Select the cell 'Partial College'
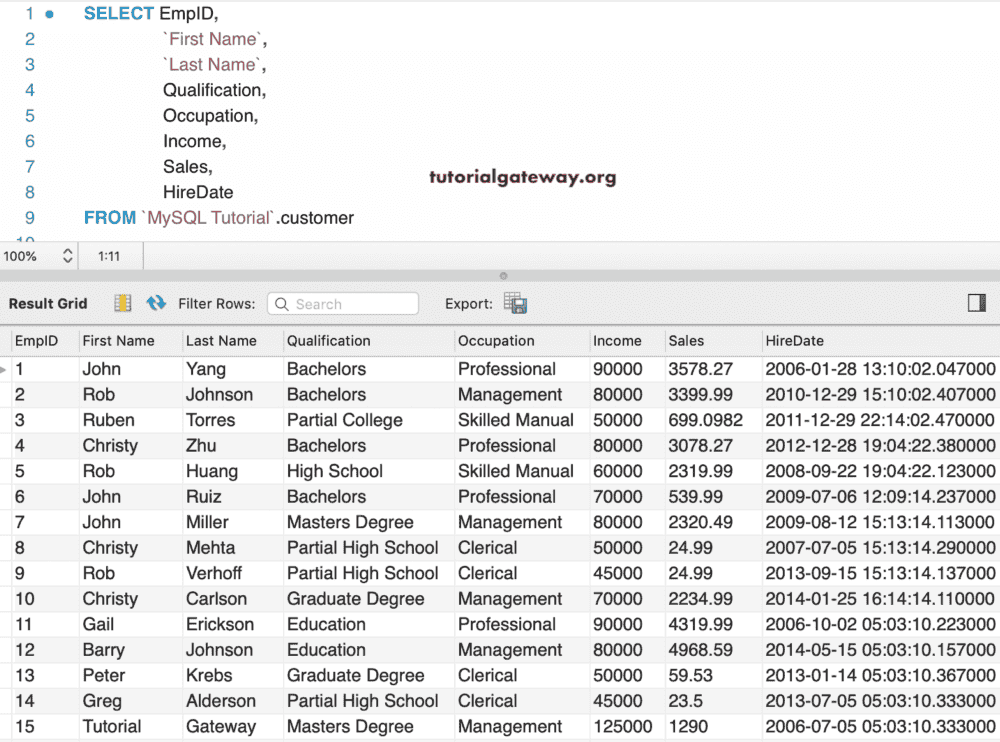Screen dimensions: 1000x742 click(344, 420)
